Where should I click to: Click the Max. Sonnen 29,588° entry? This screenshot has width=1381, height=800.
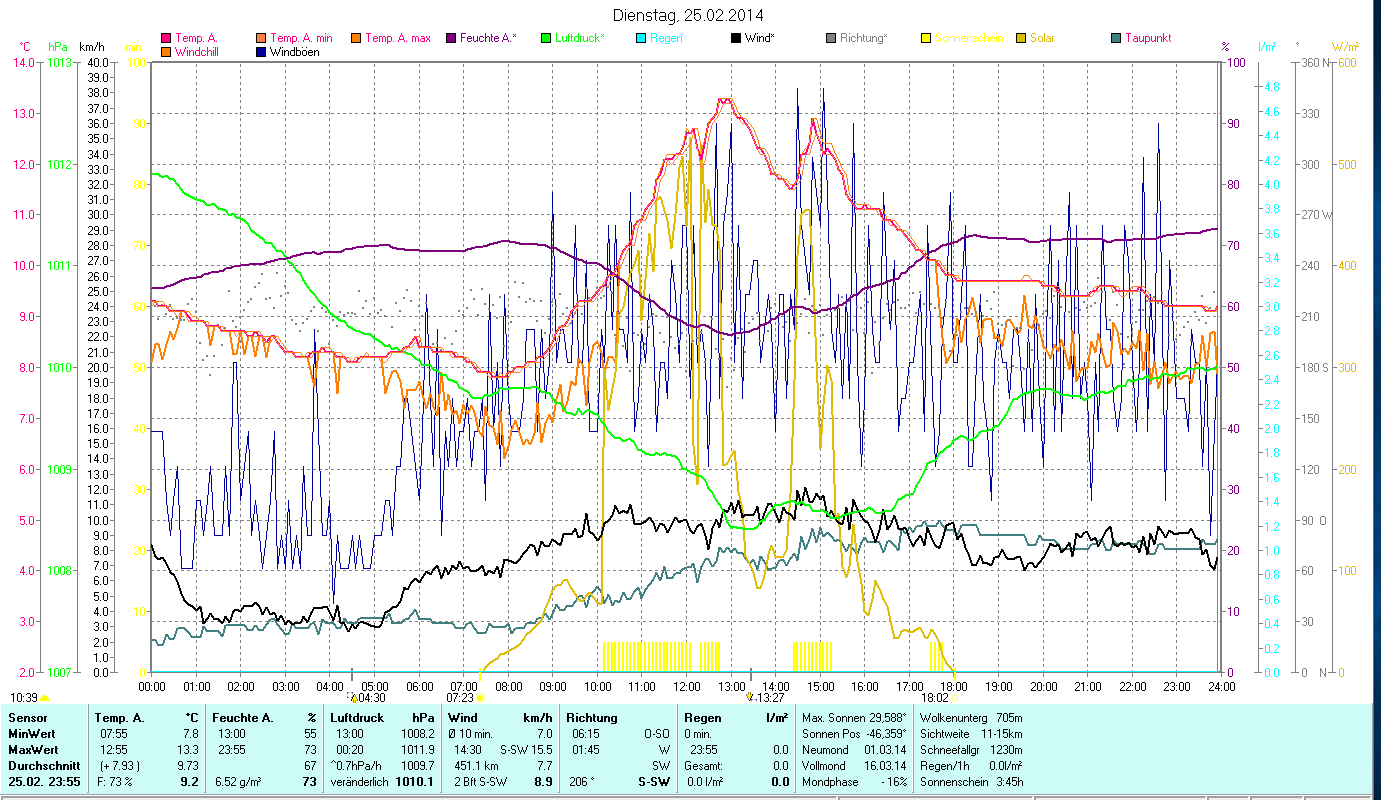853,718
